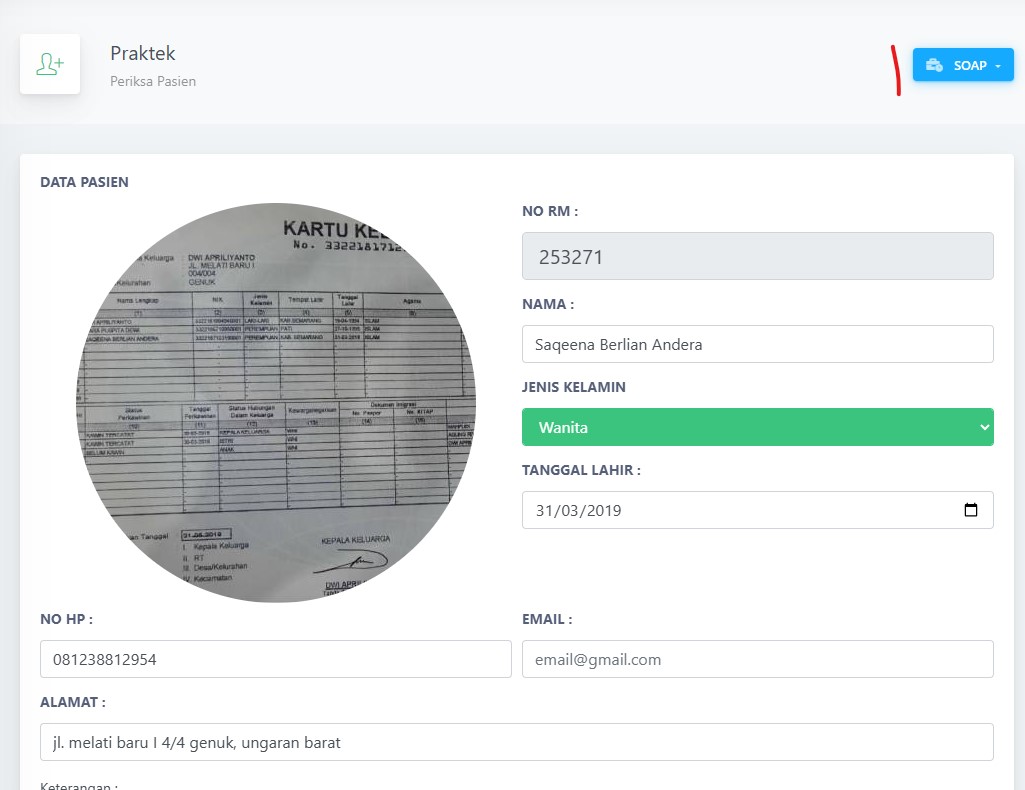This screenshot has width=1025, height=790.
Task: Click the Kartu Keluarga patient photo
Action: 276,402
